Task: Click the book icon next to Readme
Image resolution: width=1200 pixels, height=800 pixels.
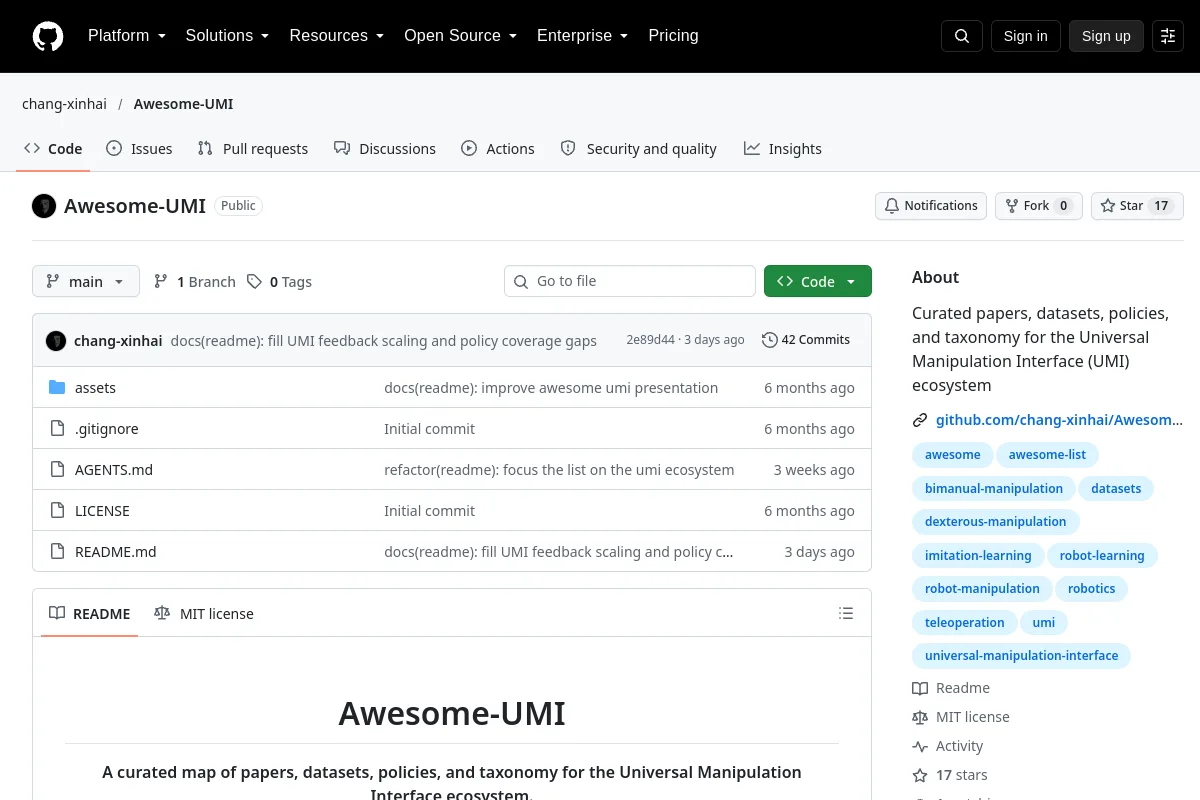Action: (x=920, y=688)
